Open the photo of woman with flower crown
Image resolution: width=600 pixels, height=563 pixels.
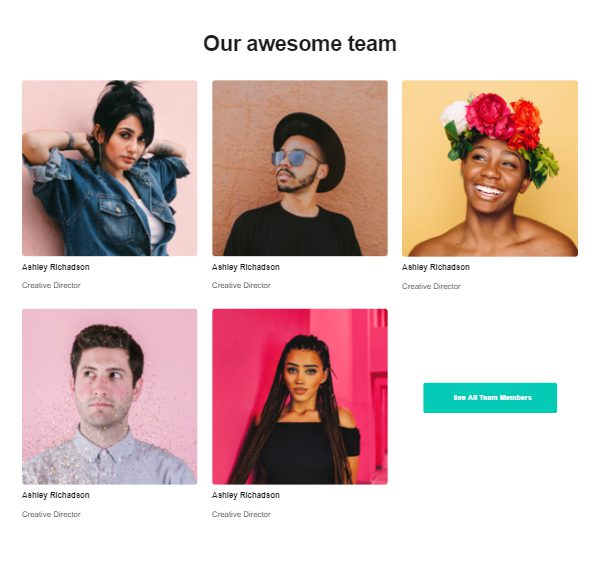490,168
